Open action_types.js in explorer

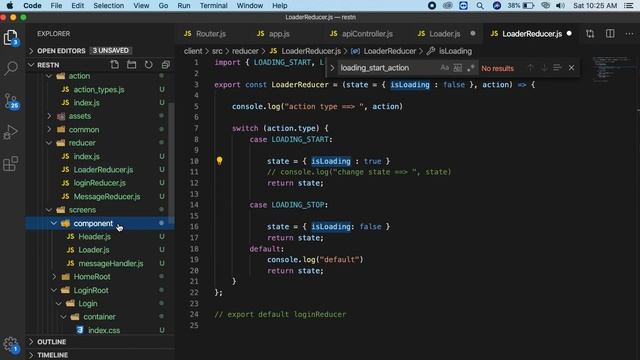coord(99,89)
